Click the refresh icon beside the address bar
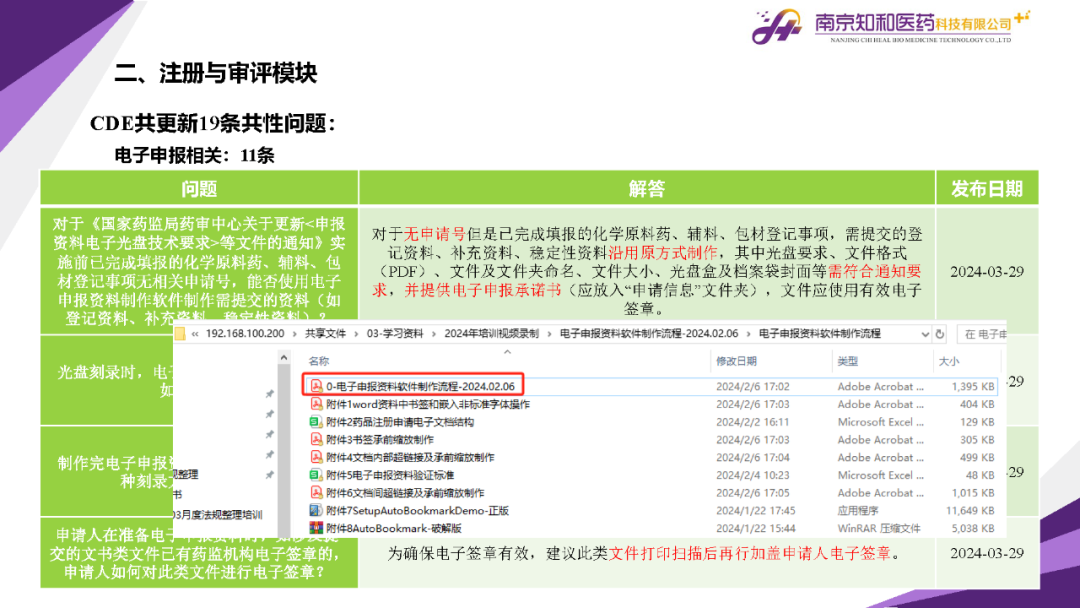 [x=941, y=333]
